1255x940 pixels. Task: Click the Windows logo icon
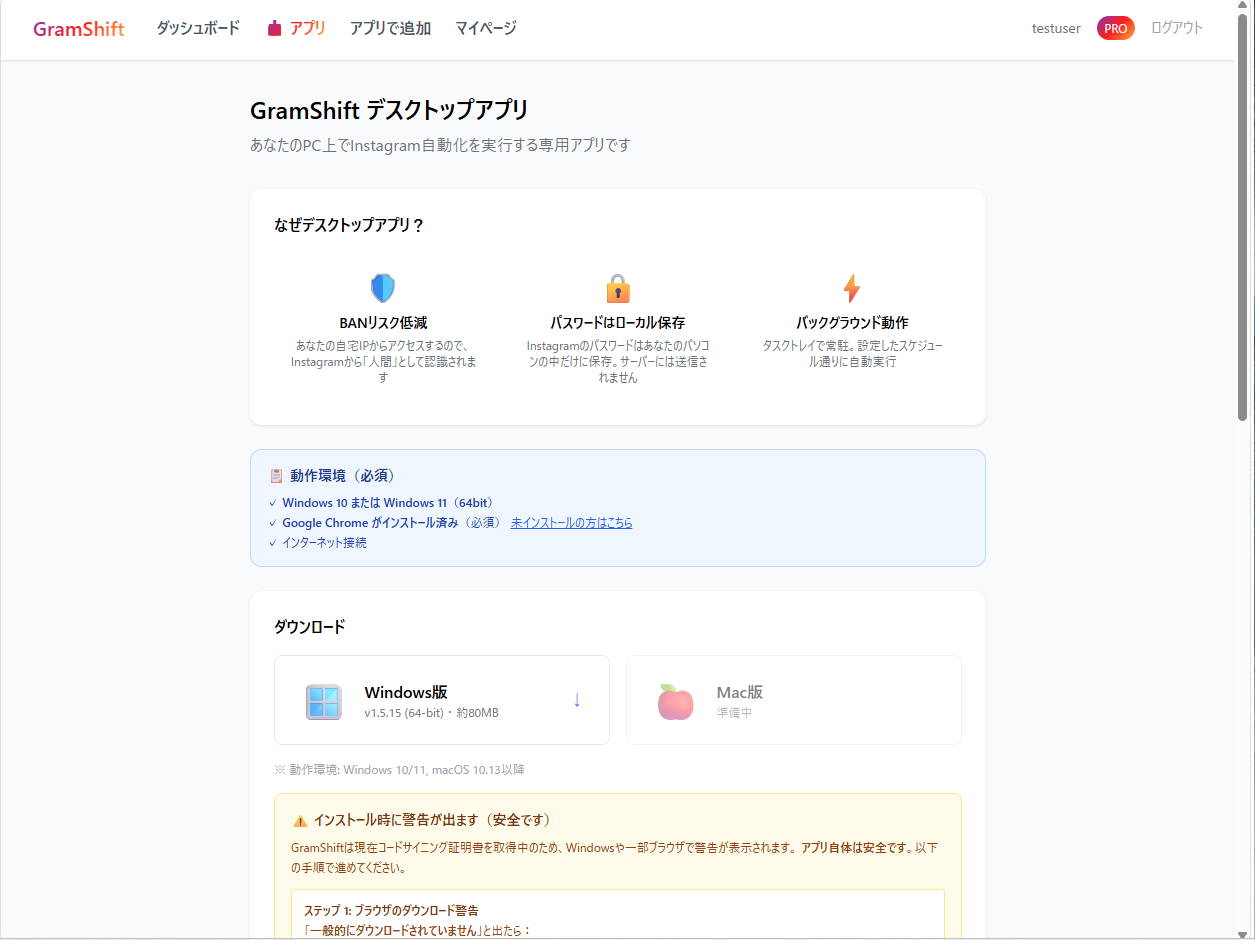coord(324,702)
